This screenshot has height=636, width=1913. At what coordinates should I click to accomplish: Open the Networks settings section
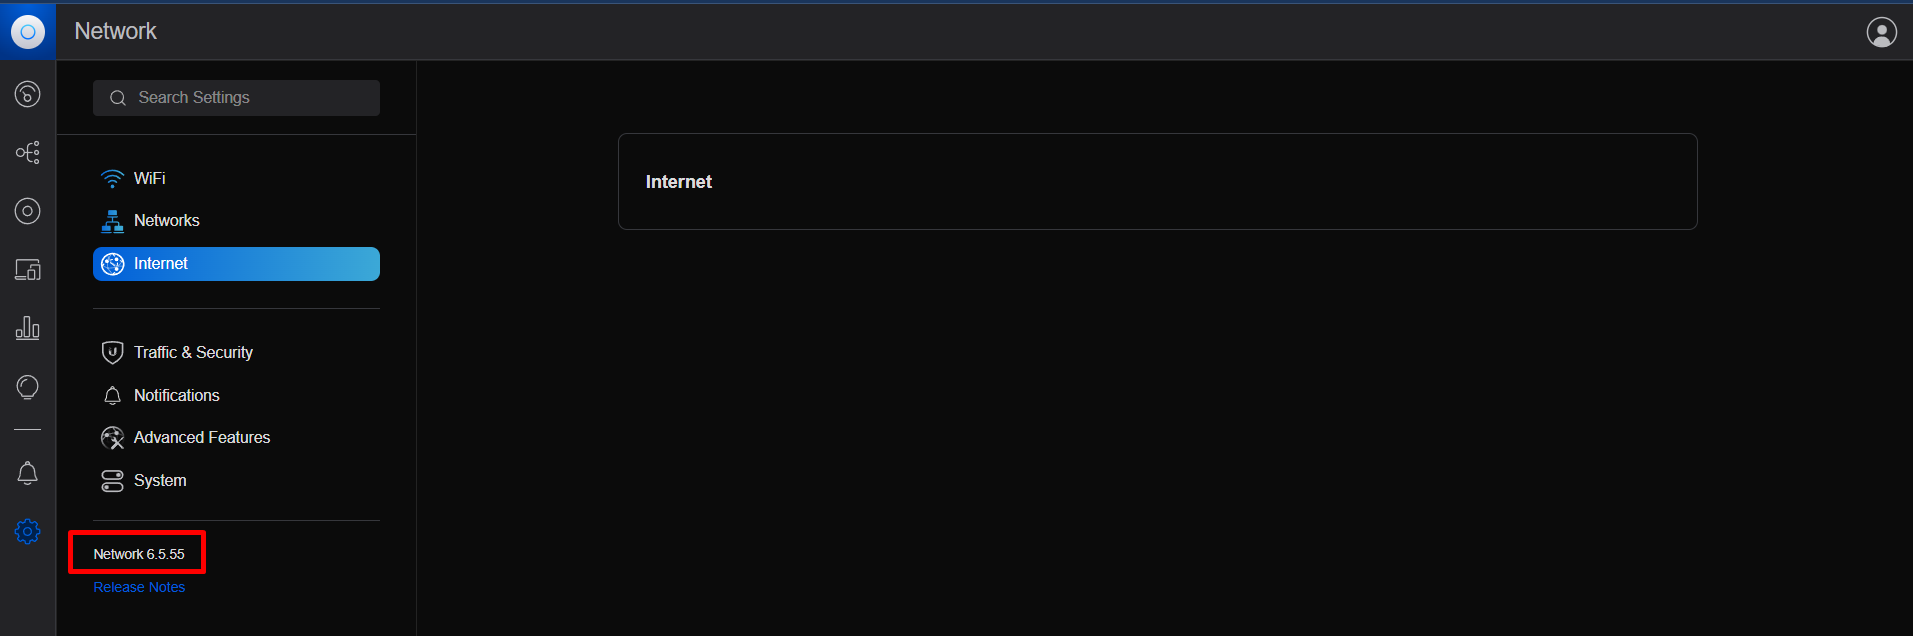click(x=166, y=220)
